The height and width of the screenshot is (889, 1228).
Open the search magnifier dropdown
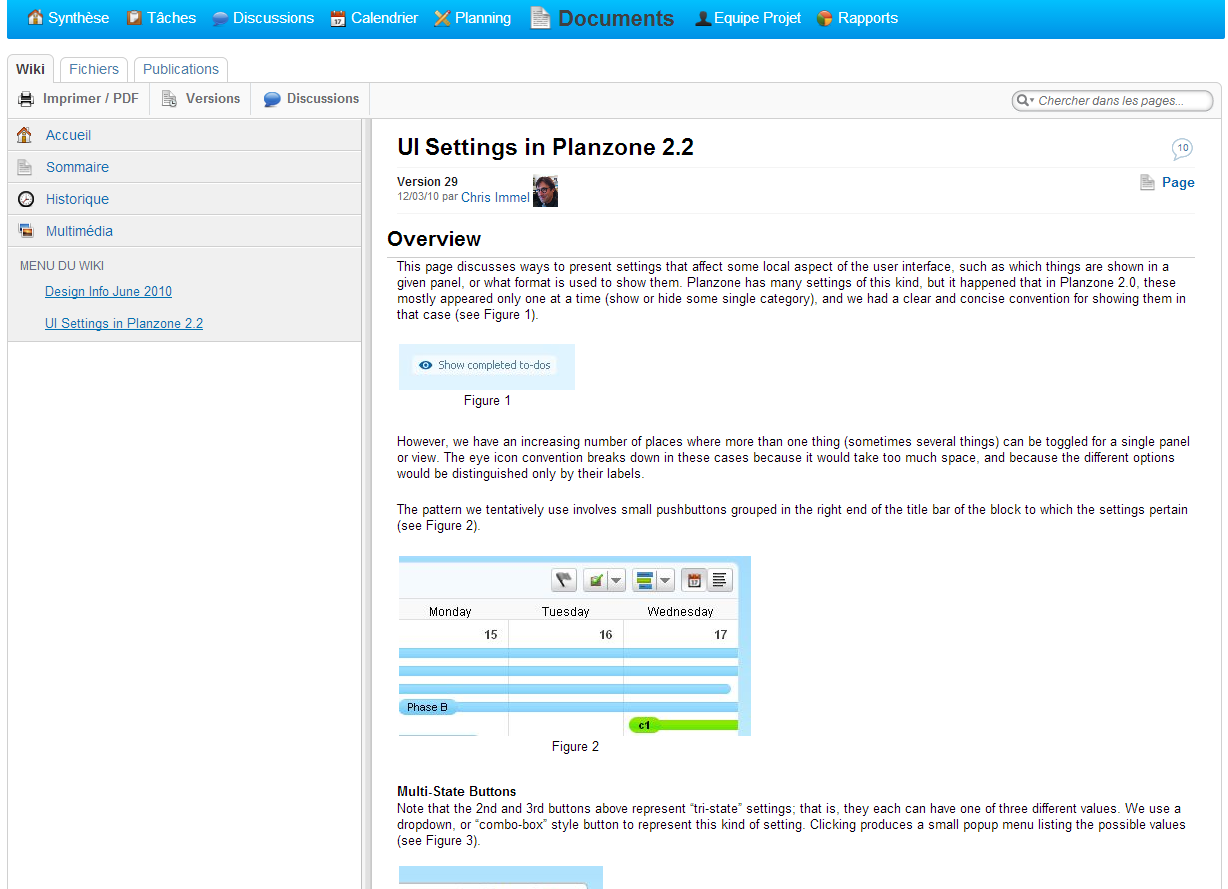[x=1024, y=100]
